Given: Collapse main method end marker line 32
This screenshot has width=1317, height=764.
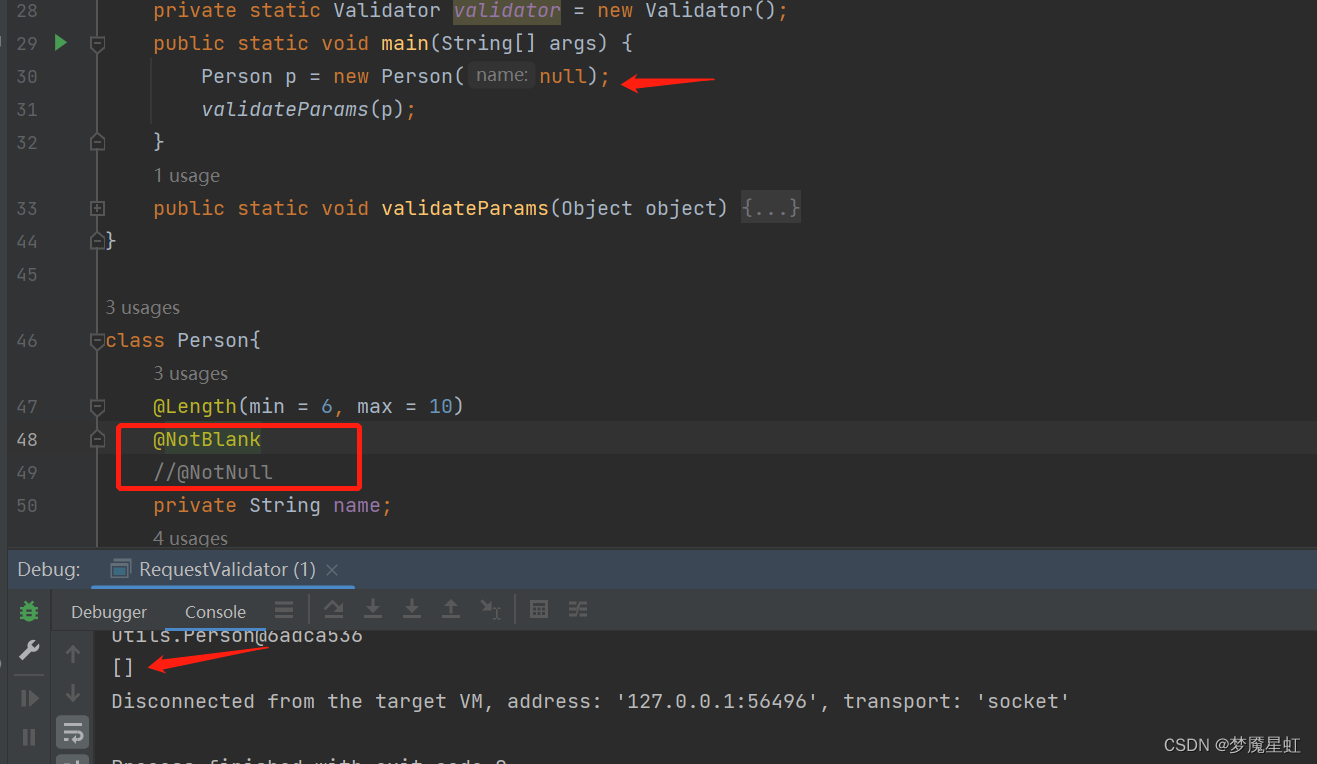Looking at the screenshot, I should (x=97, y=142).
